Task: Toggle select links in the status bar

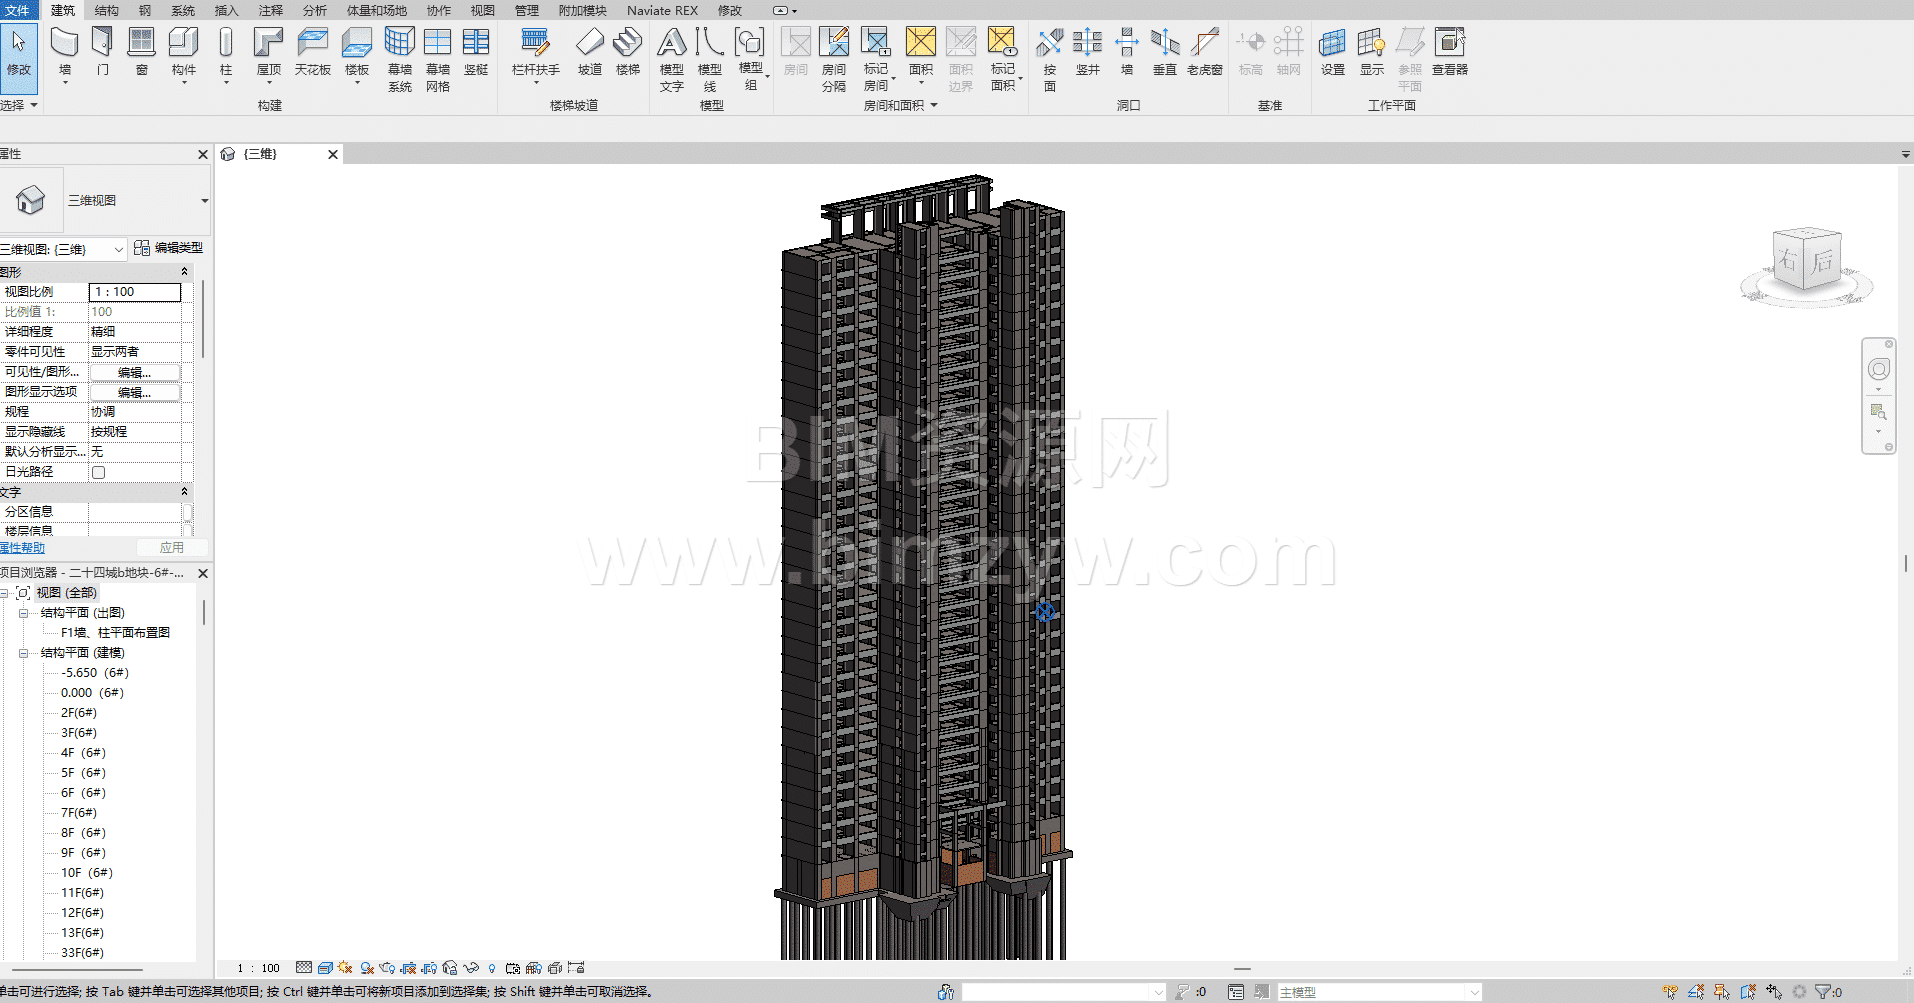Action: [x=1670, y=992]
